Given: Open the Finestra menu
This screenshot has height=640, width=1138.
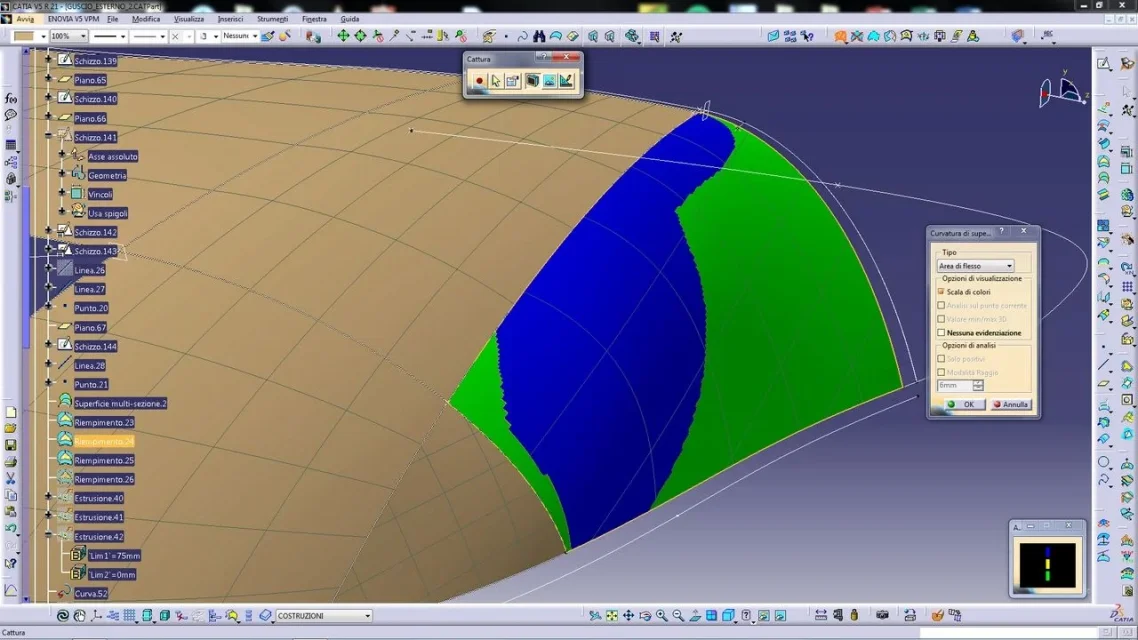Looking at the screenshot, I should coord(314,19).
